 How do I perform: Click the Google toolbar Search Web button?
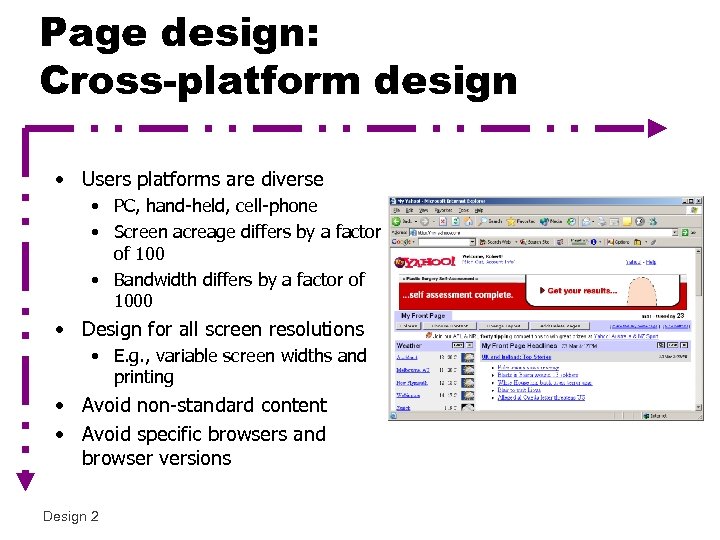pos(495,242)
